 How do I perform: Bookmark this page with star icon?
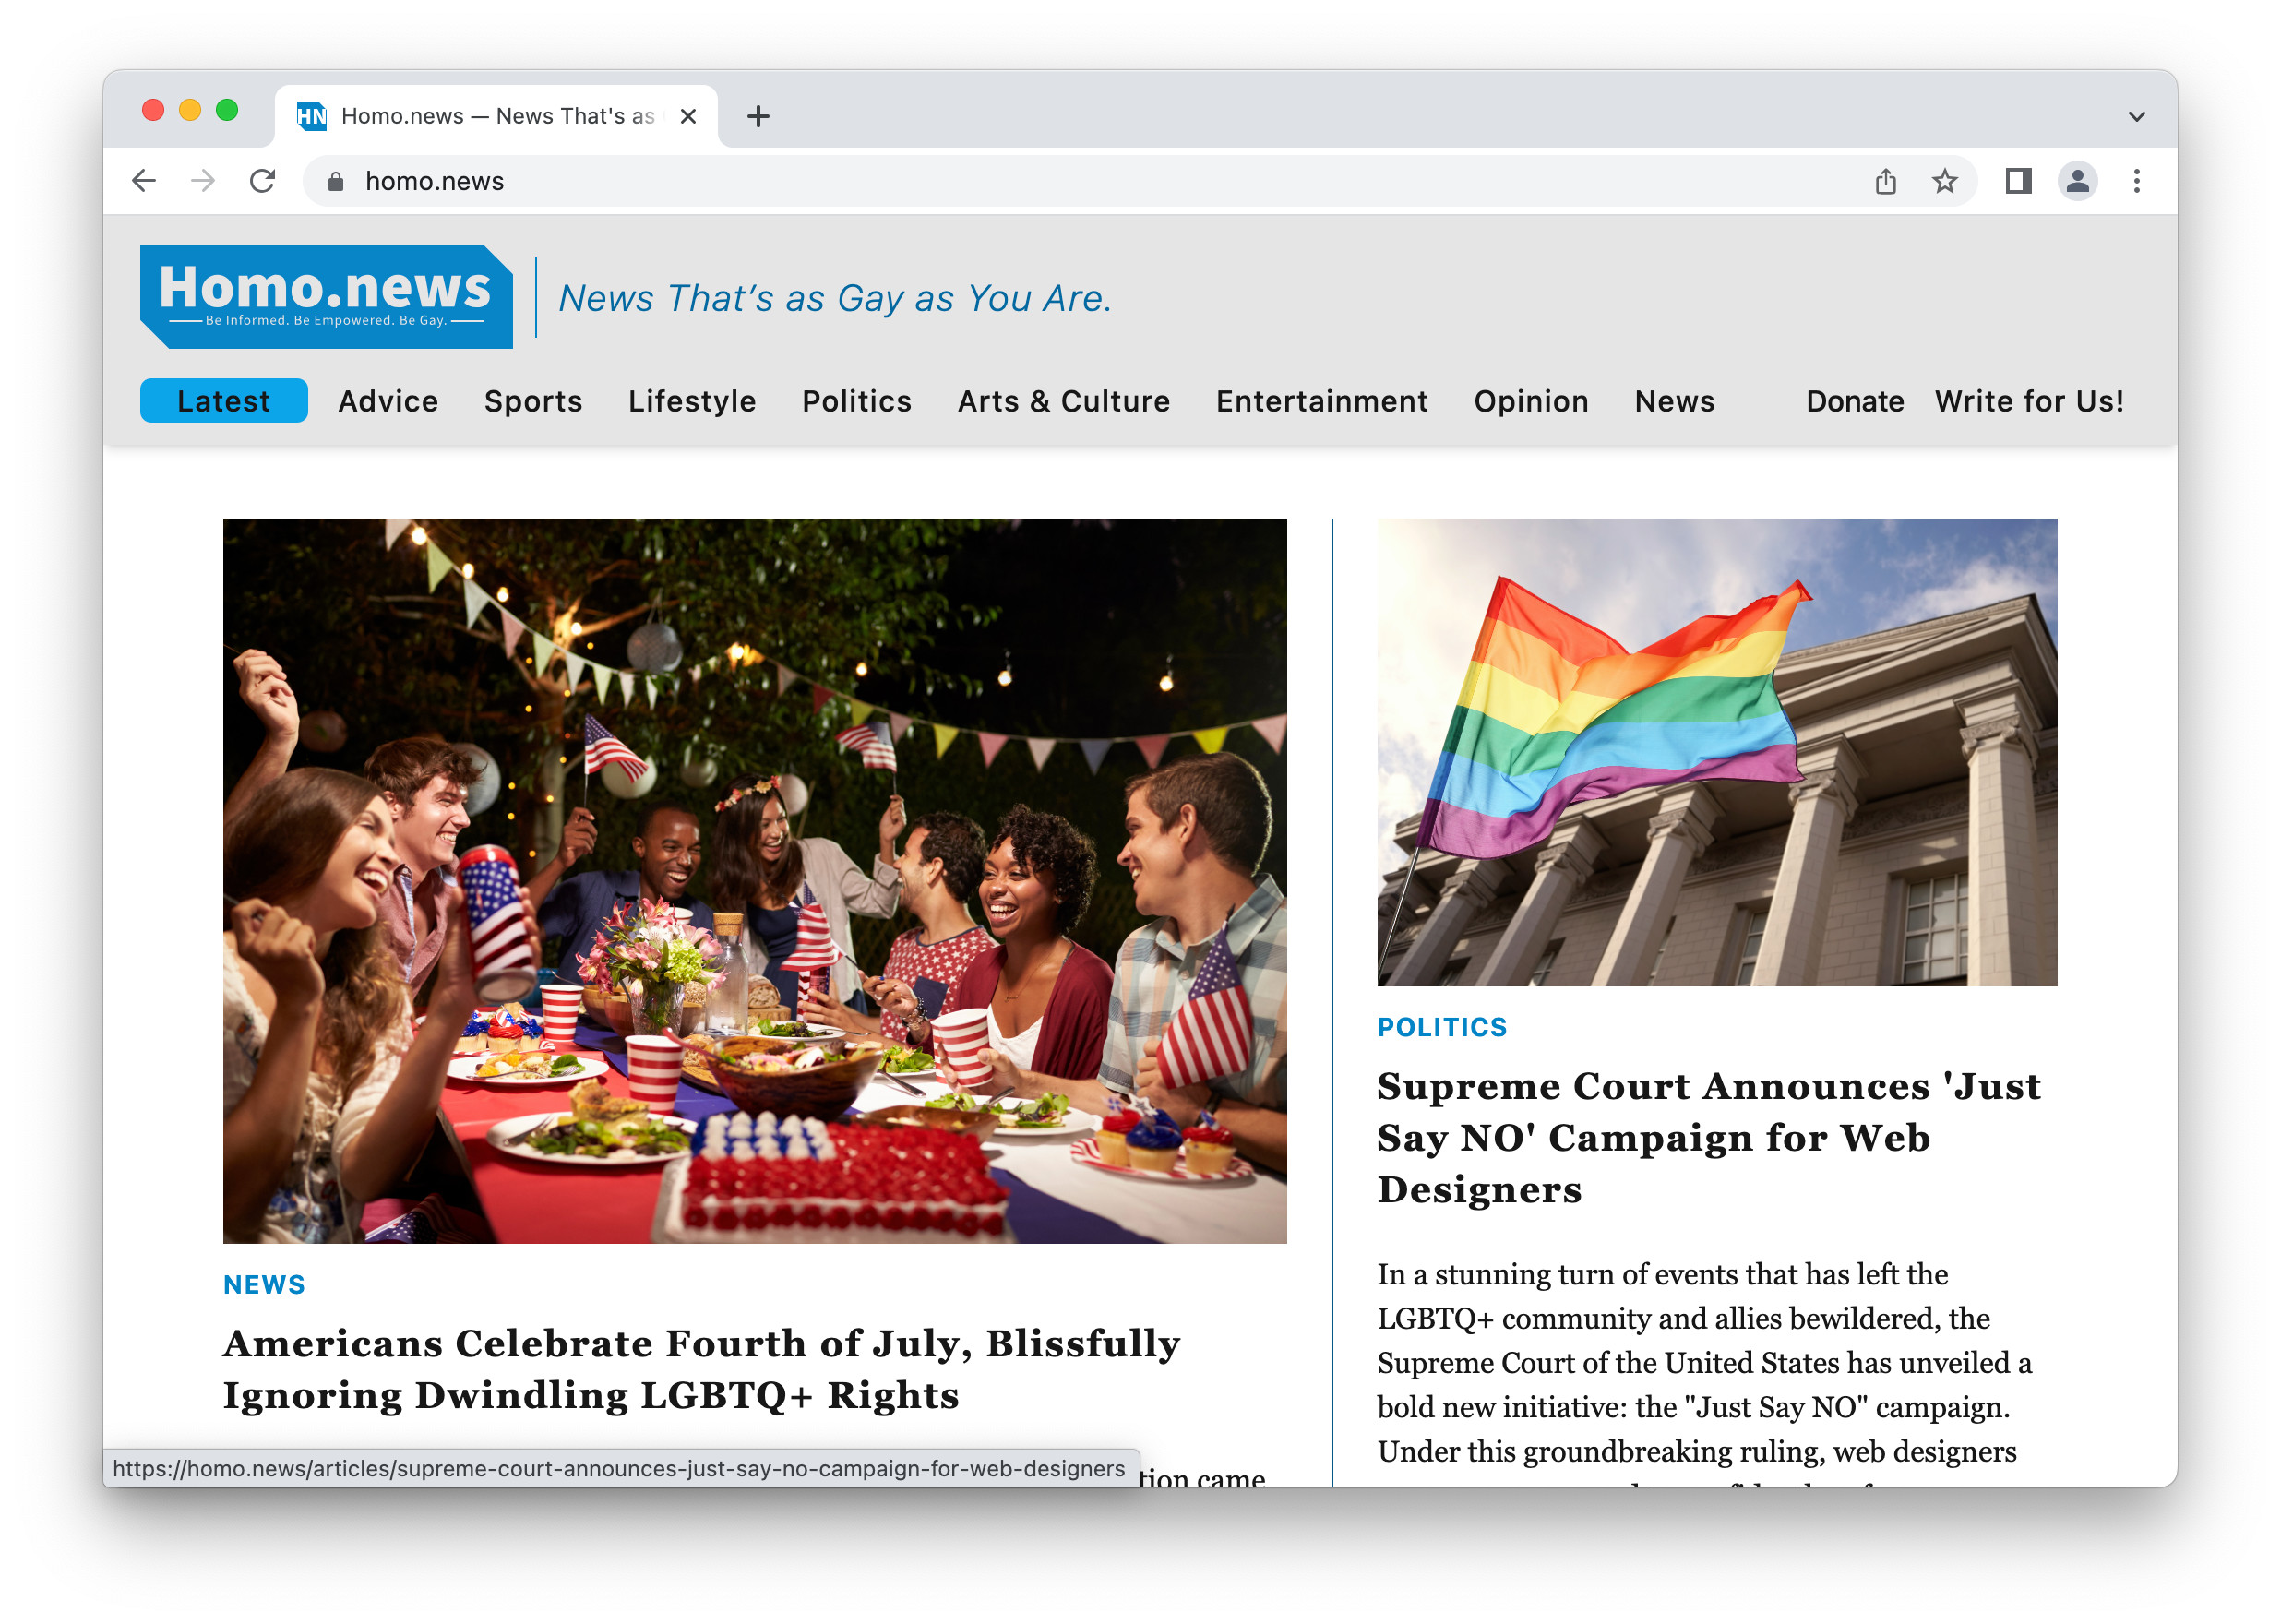click(1943, 181)
